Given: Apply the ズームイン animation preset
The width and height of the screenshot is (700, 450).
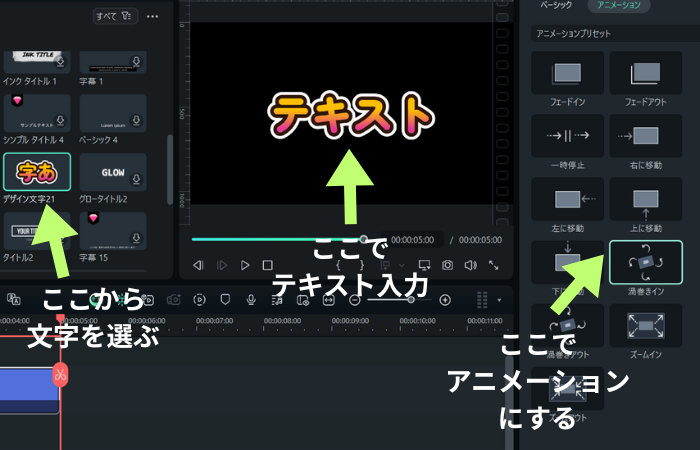Looking at the screenshot, I should (646, 325).
